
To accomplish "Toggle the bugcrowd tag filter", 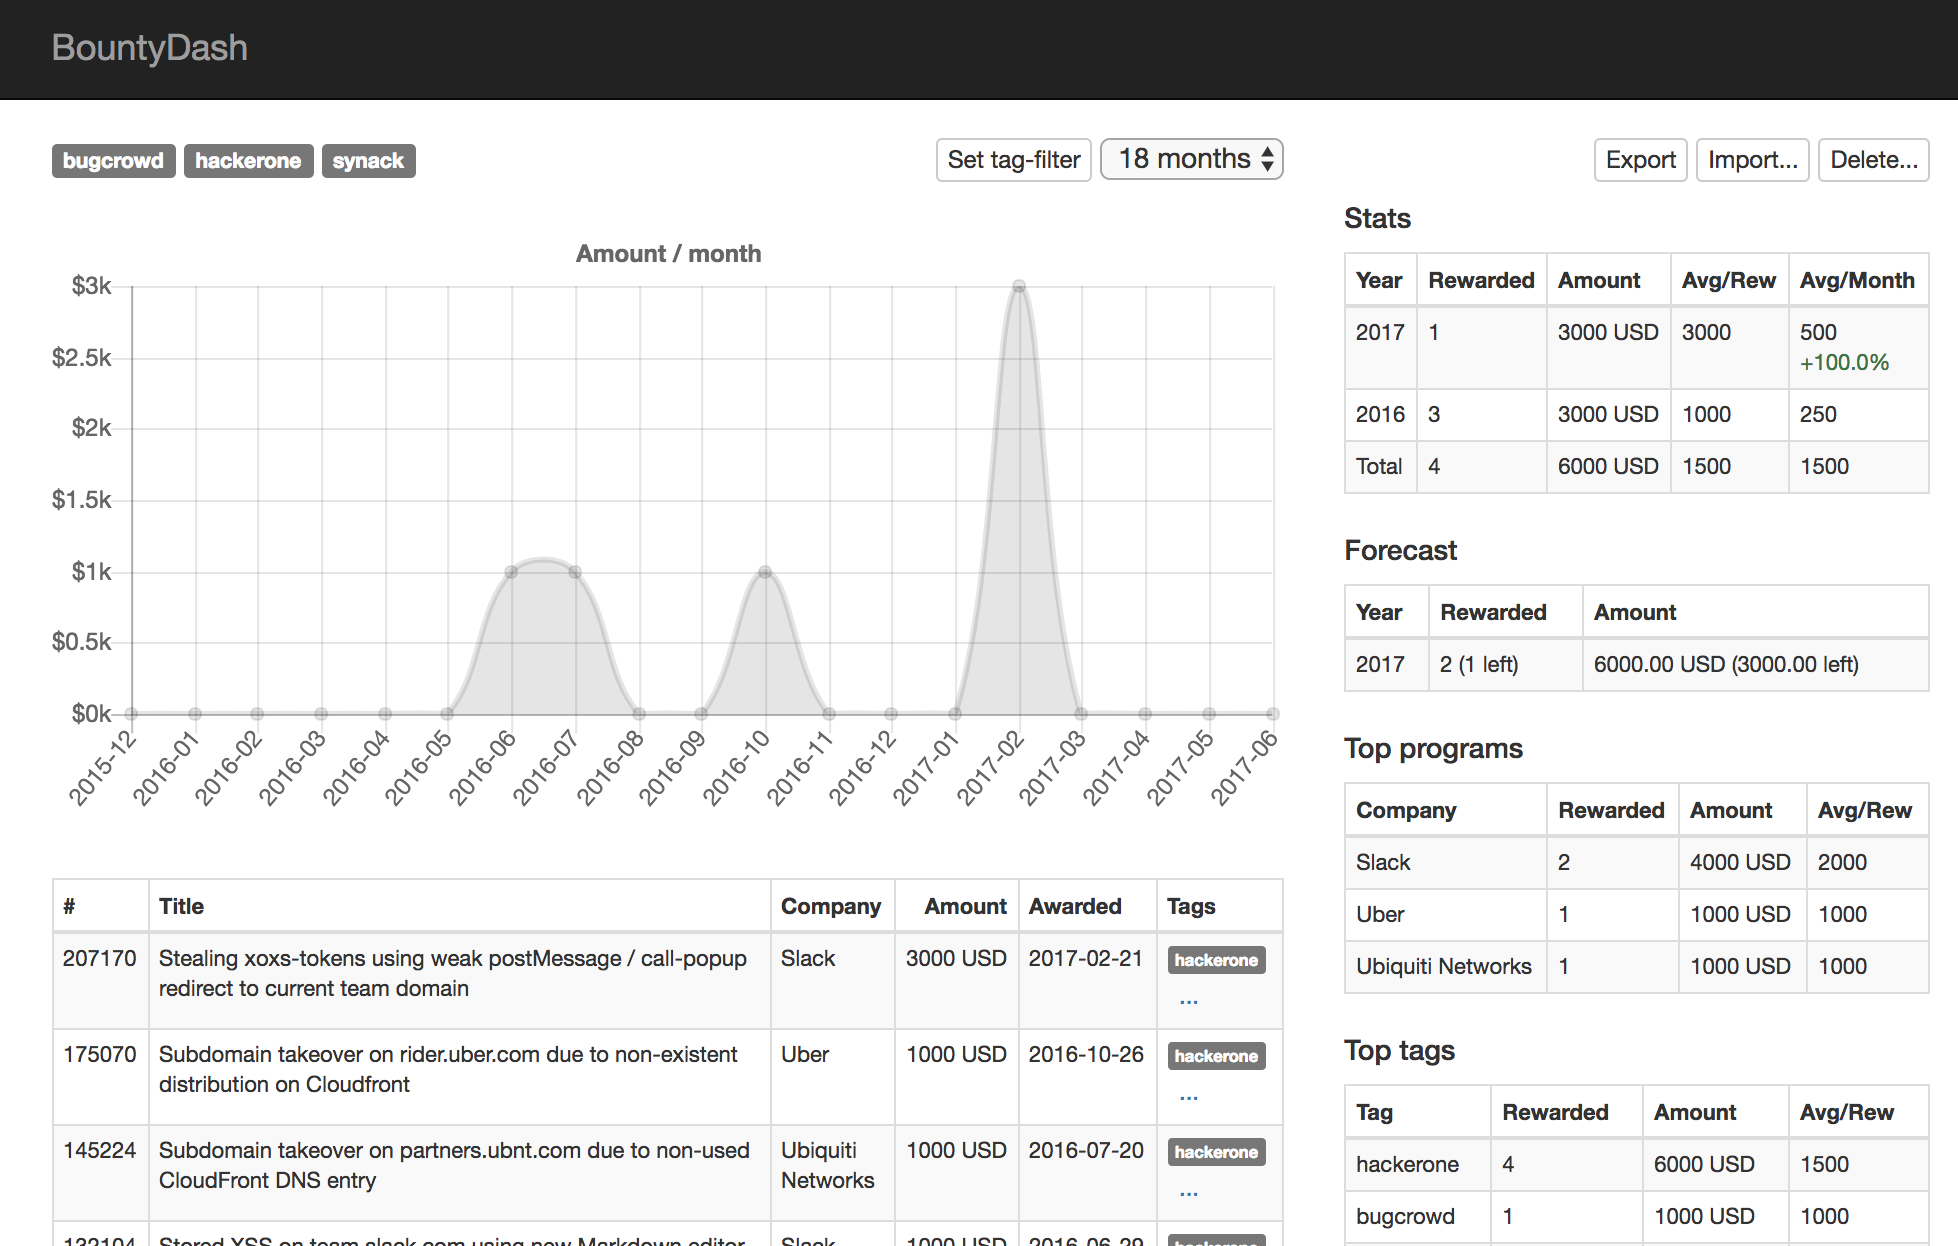I will pos(113,161).
